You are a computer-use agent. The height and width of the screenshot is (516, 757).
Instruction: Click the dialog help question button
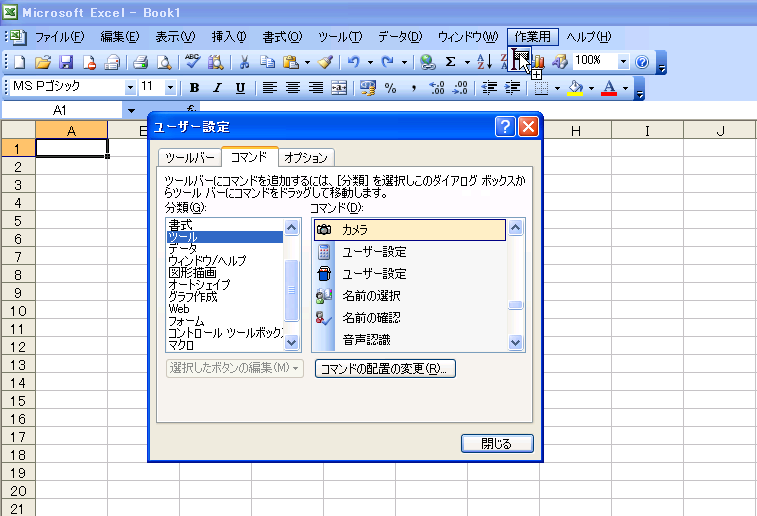tap(505, 127)
